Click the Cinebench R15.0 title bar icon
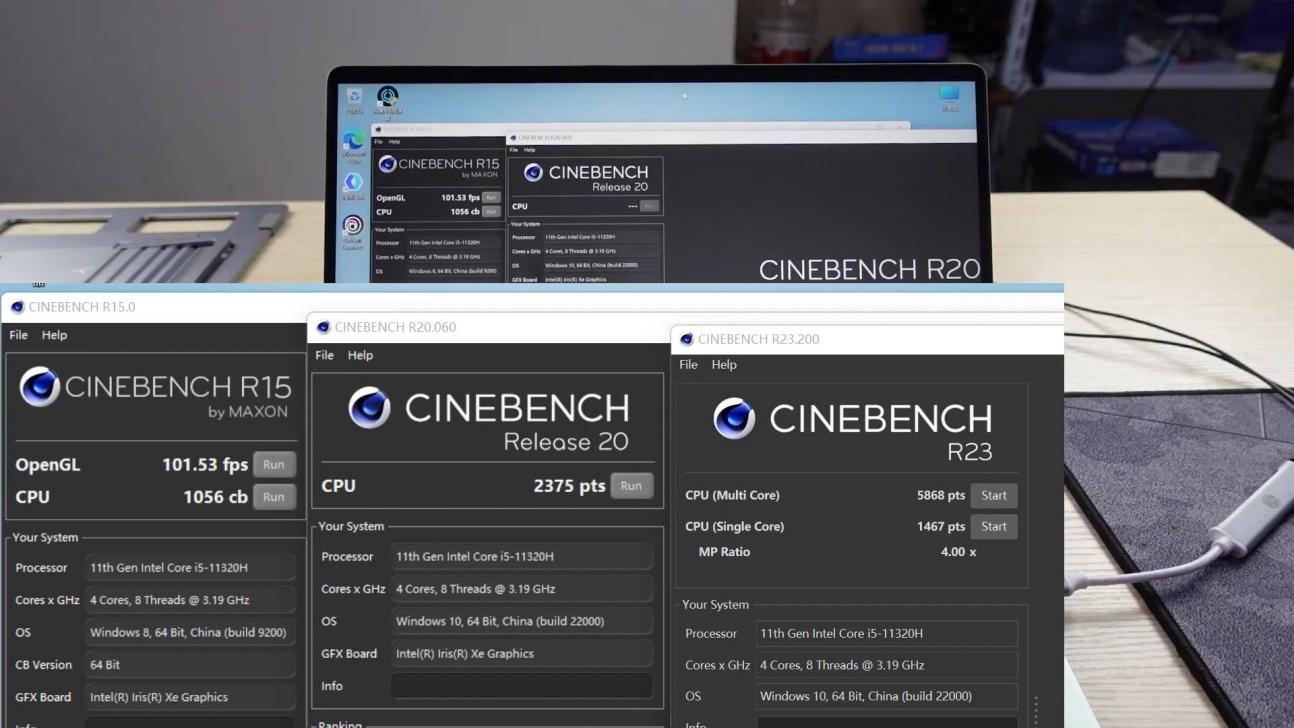This screenshot has width=1294, height=728. [17, 307]
